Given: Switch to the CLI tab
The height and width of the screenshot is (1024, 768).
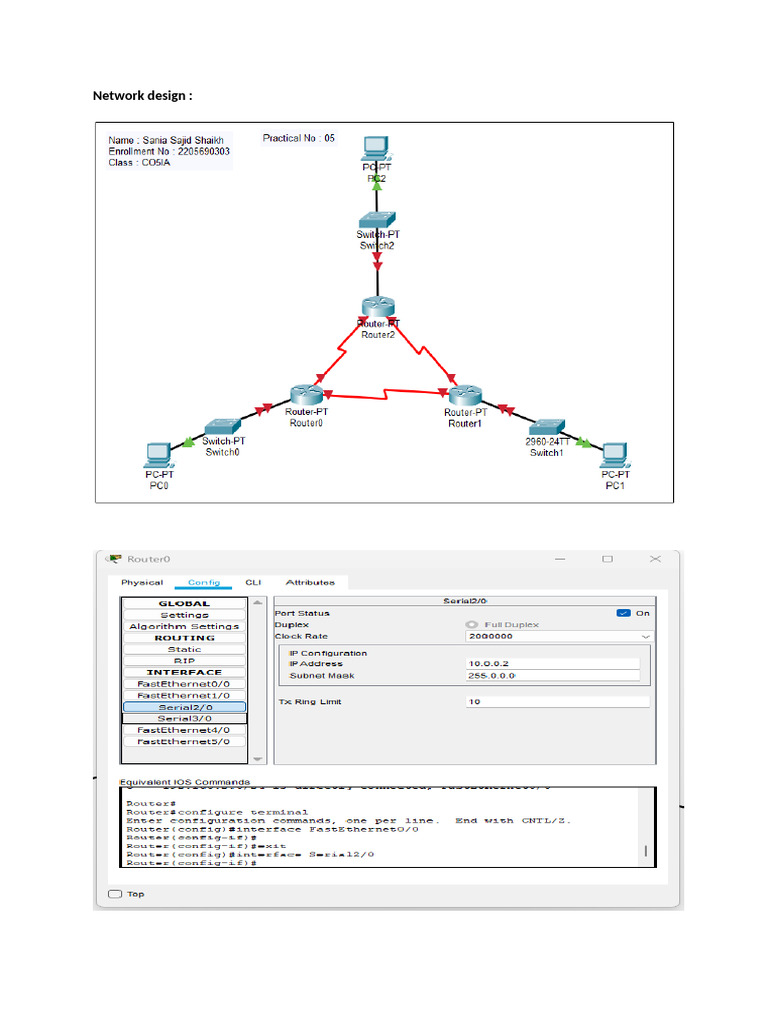Looking at the screenshot, I should 253,582.
